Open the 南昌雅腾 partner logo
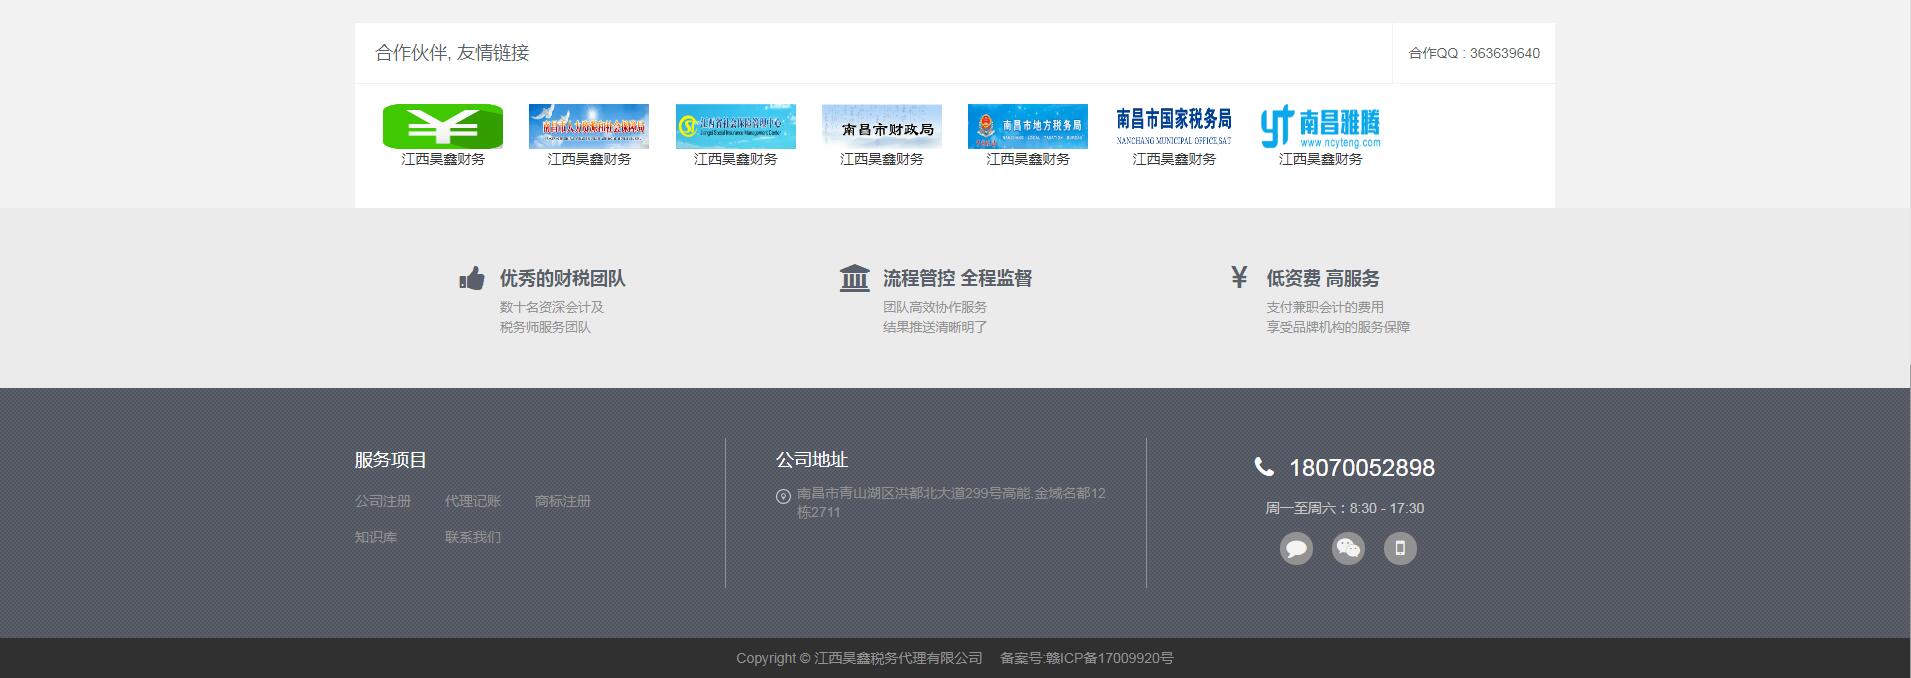 click(x=1320, y=126)
